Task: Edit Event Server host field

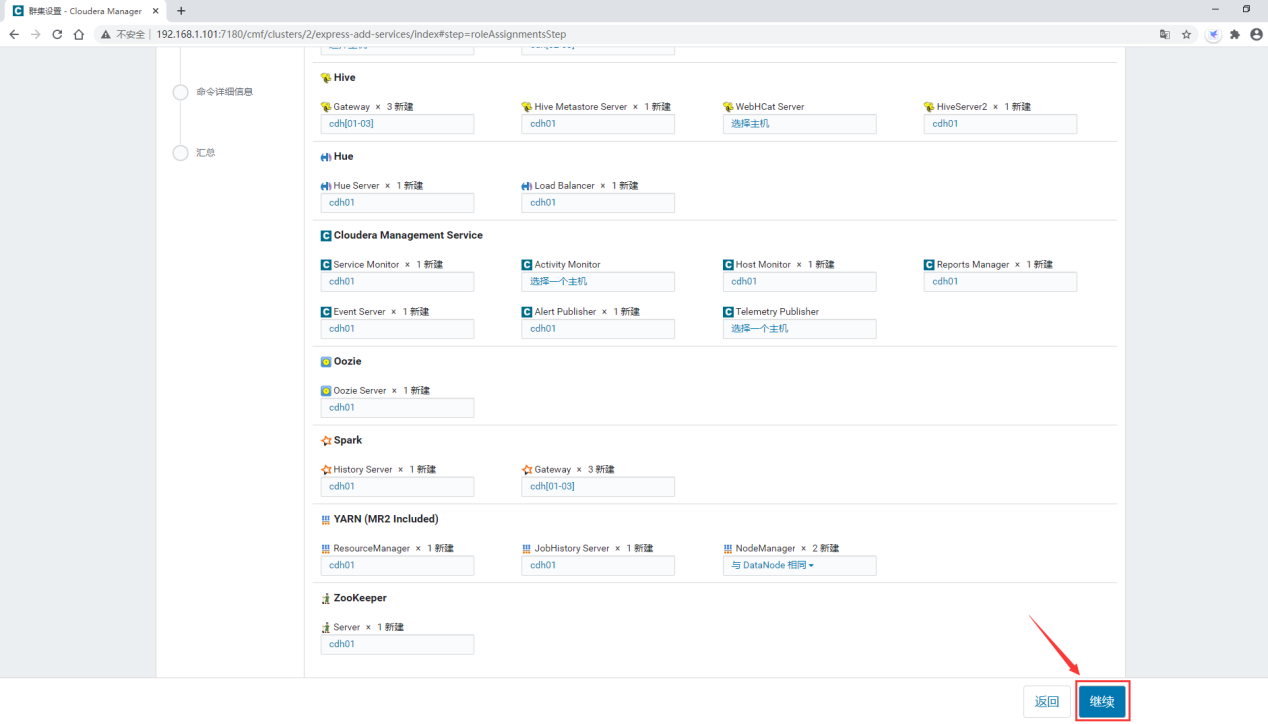Action: pos(397,329)
